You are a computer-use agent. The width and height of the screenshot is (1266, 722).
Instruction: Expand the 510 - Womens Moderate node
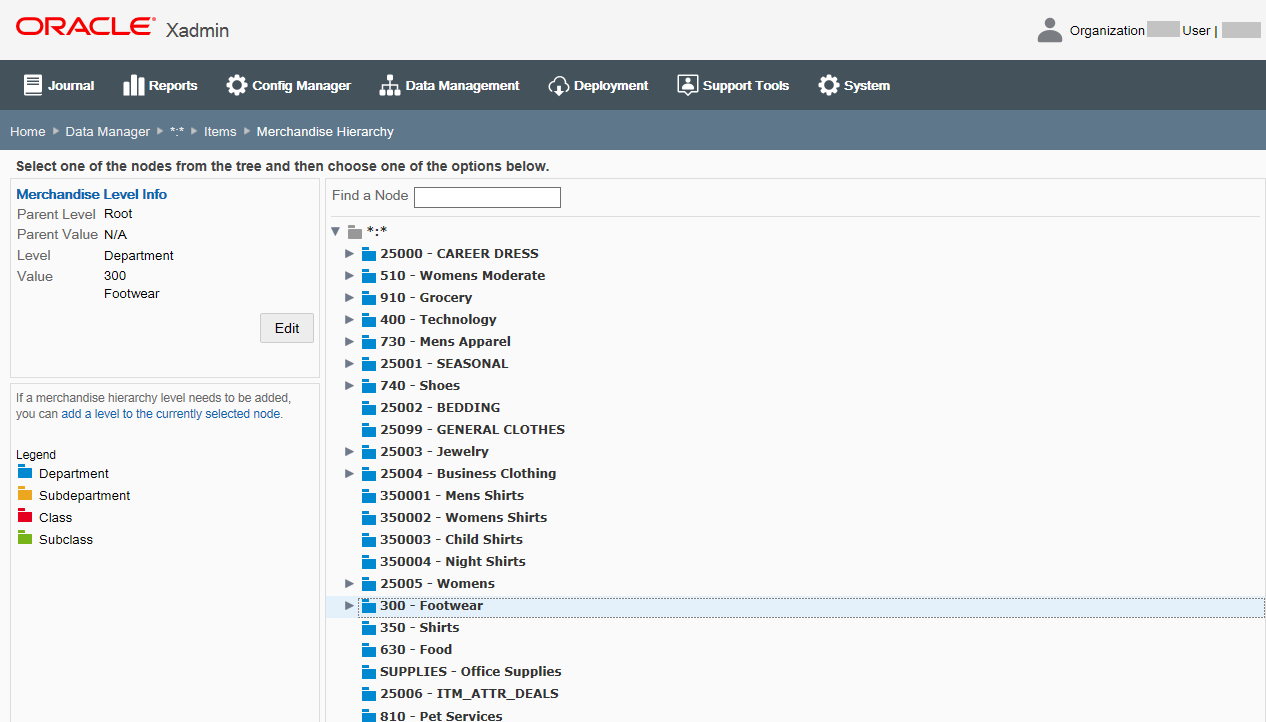point(350,275)
